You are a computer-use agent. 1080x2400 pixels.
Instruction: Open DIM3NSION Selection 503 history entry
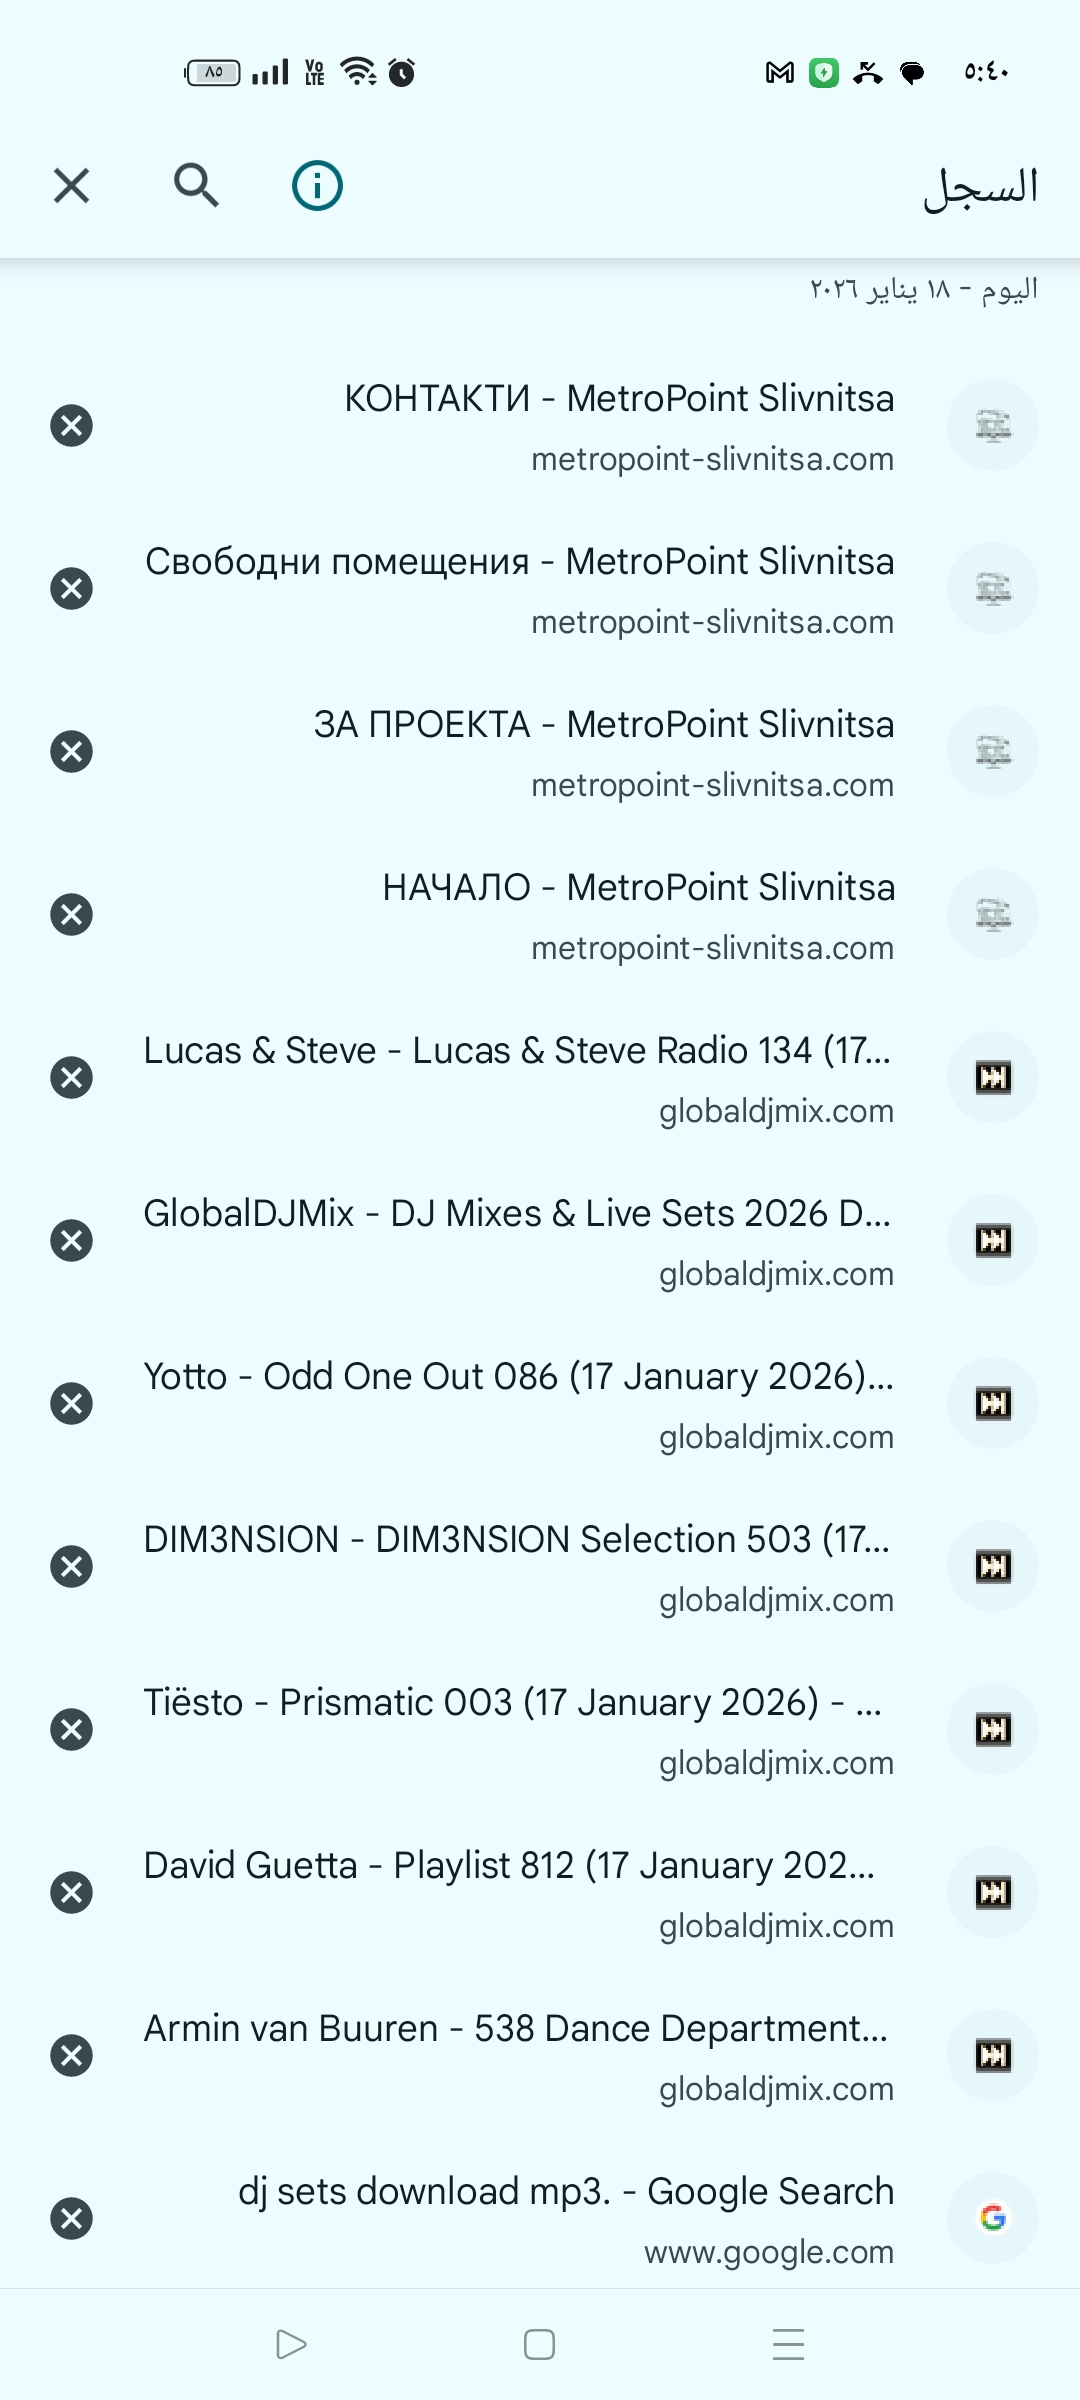click(540, 1566)
